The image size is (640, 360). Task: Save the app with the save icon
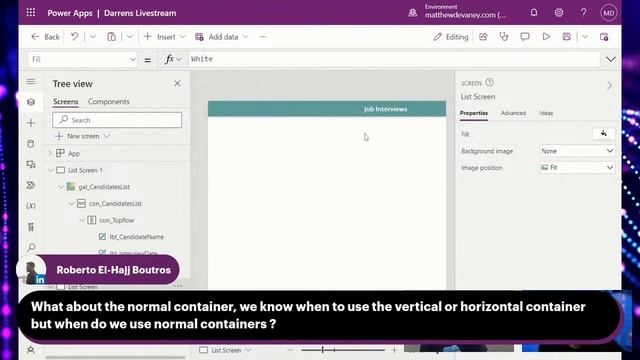[x=567, y=37]
